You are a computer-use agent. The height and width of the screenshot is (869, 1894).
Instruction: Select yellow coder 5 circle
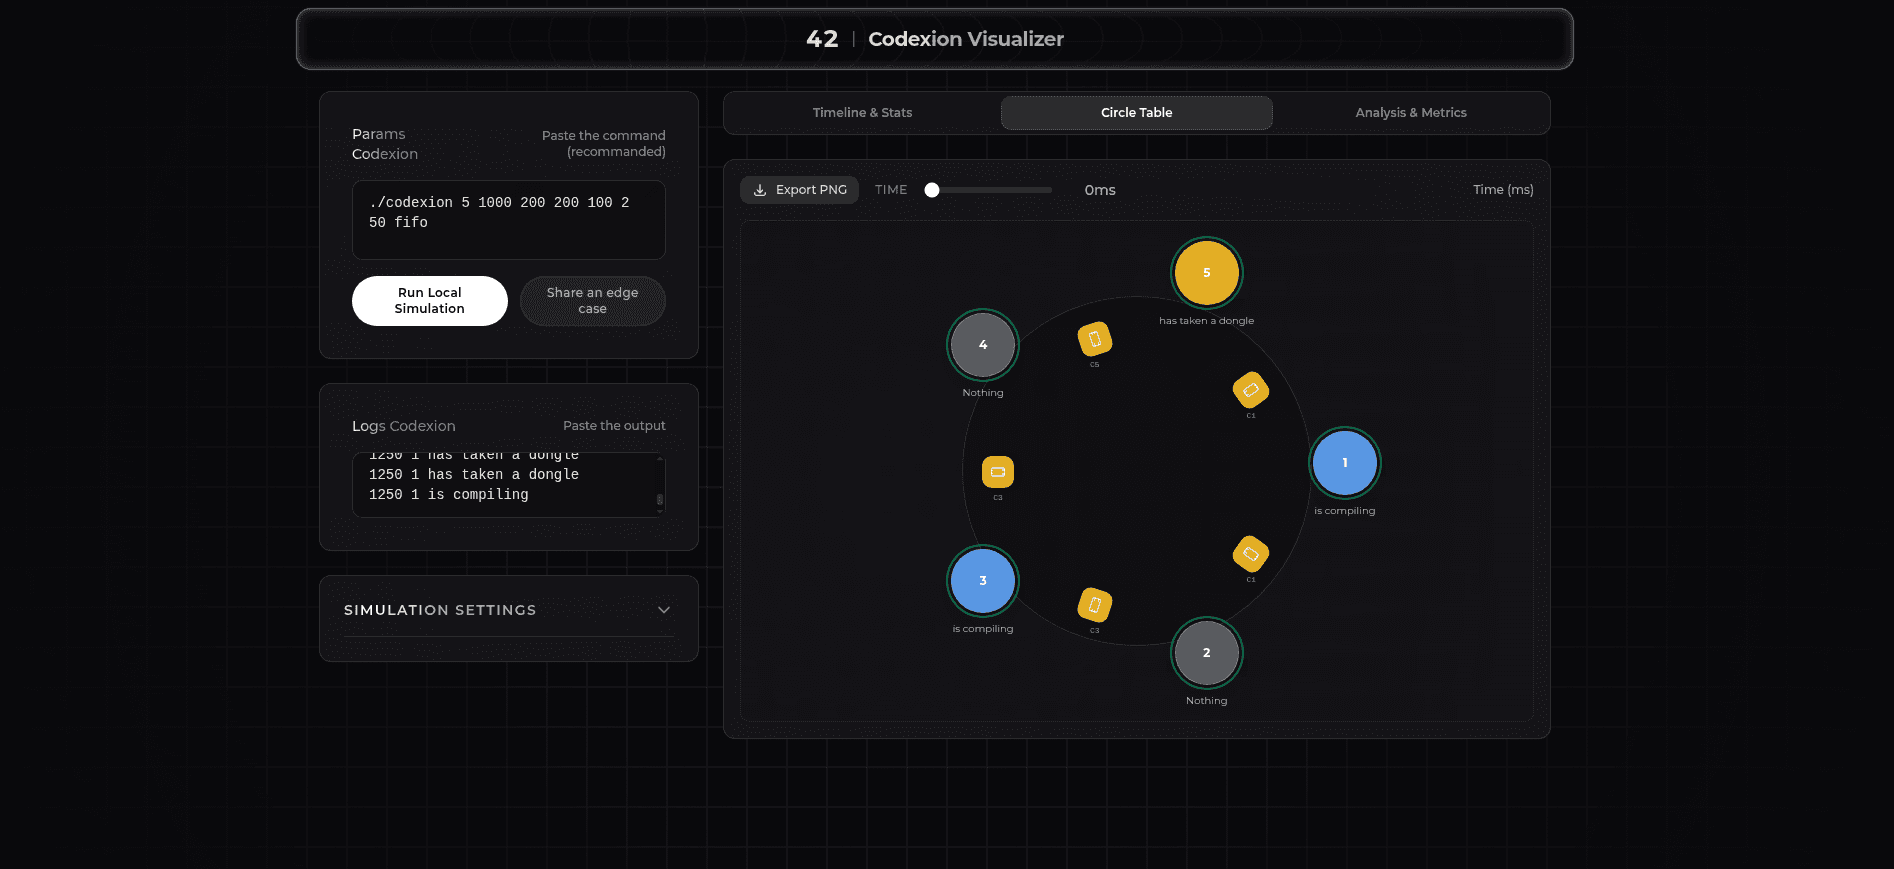(x=1207, y=273)
